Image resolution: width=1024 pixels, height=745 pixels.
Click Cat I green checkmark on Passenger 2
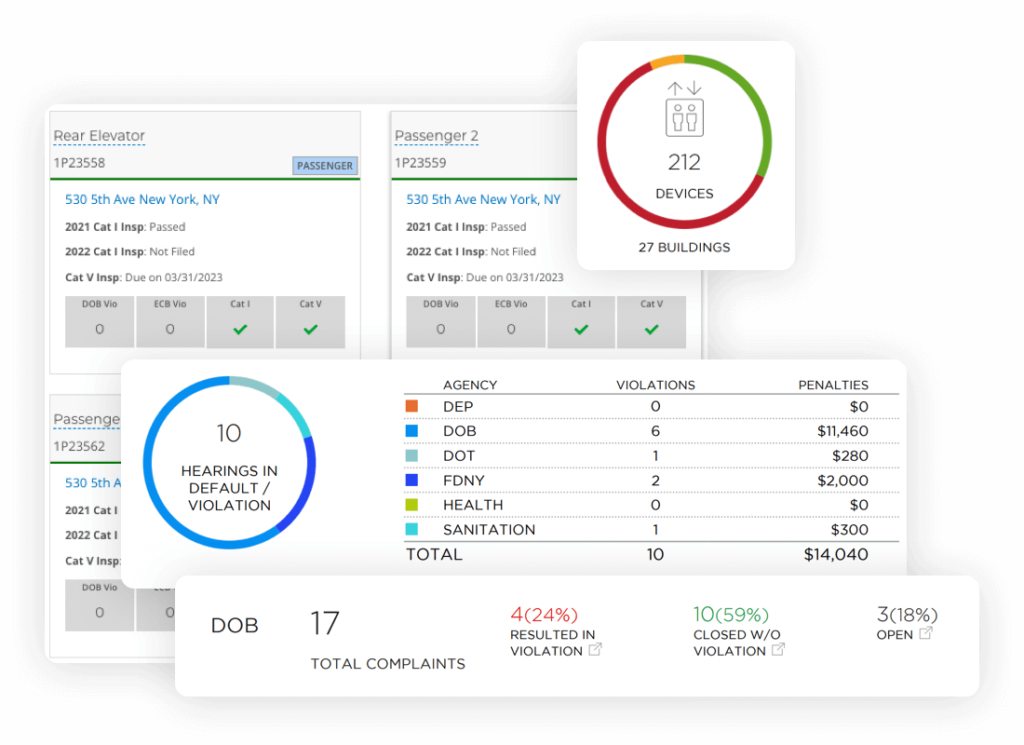point(581,329)
